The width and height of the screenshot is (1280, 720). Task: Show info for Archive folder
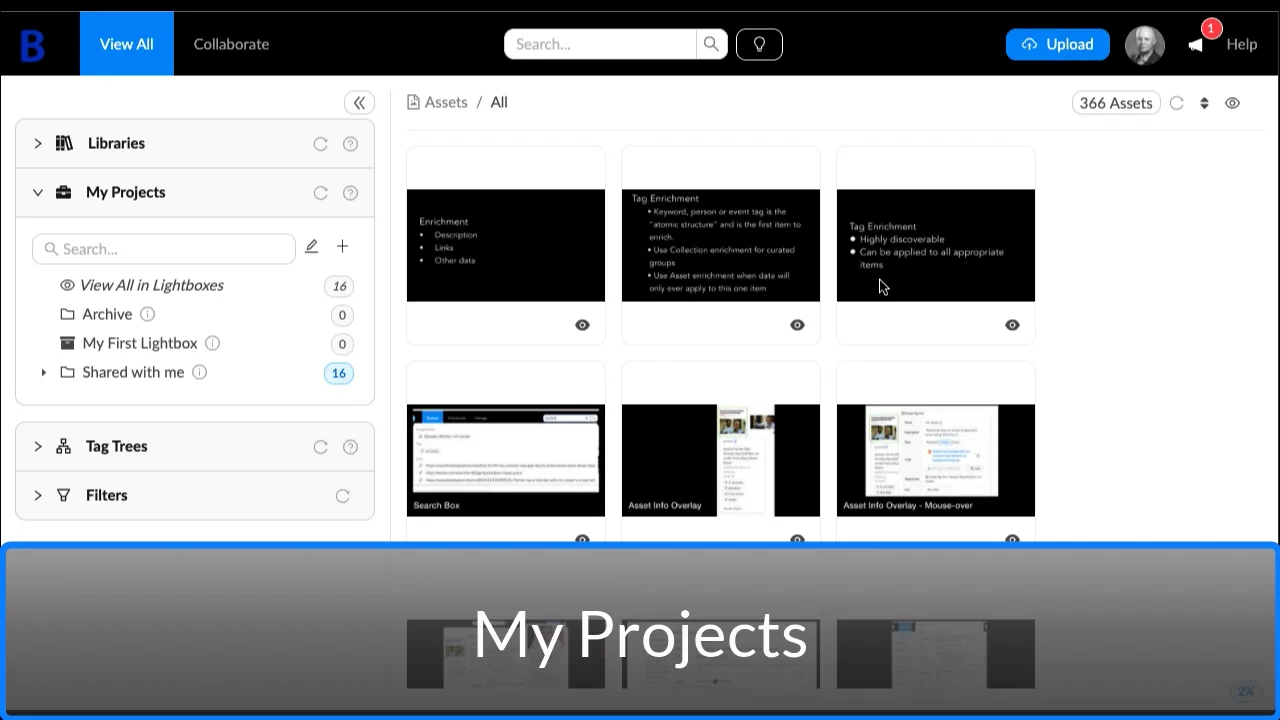click(148, 314)
